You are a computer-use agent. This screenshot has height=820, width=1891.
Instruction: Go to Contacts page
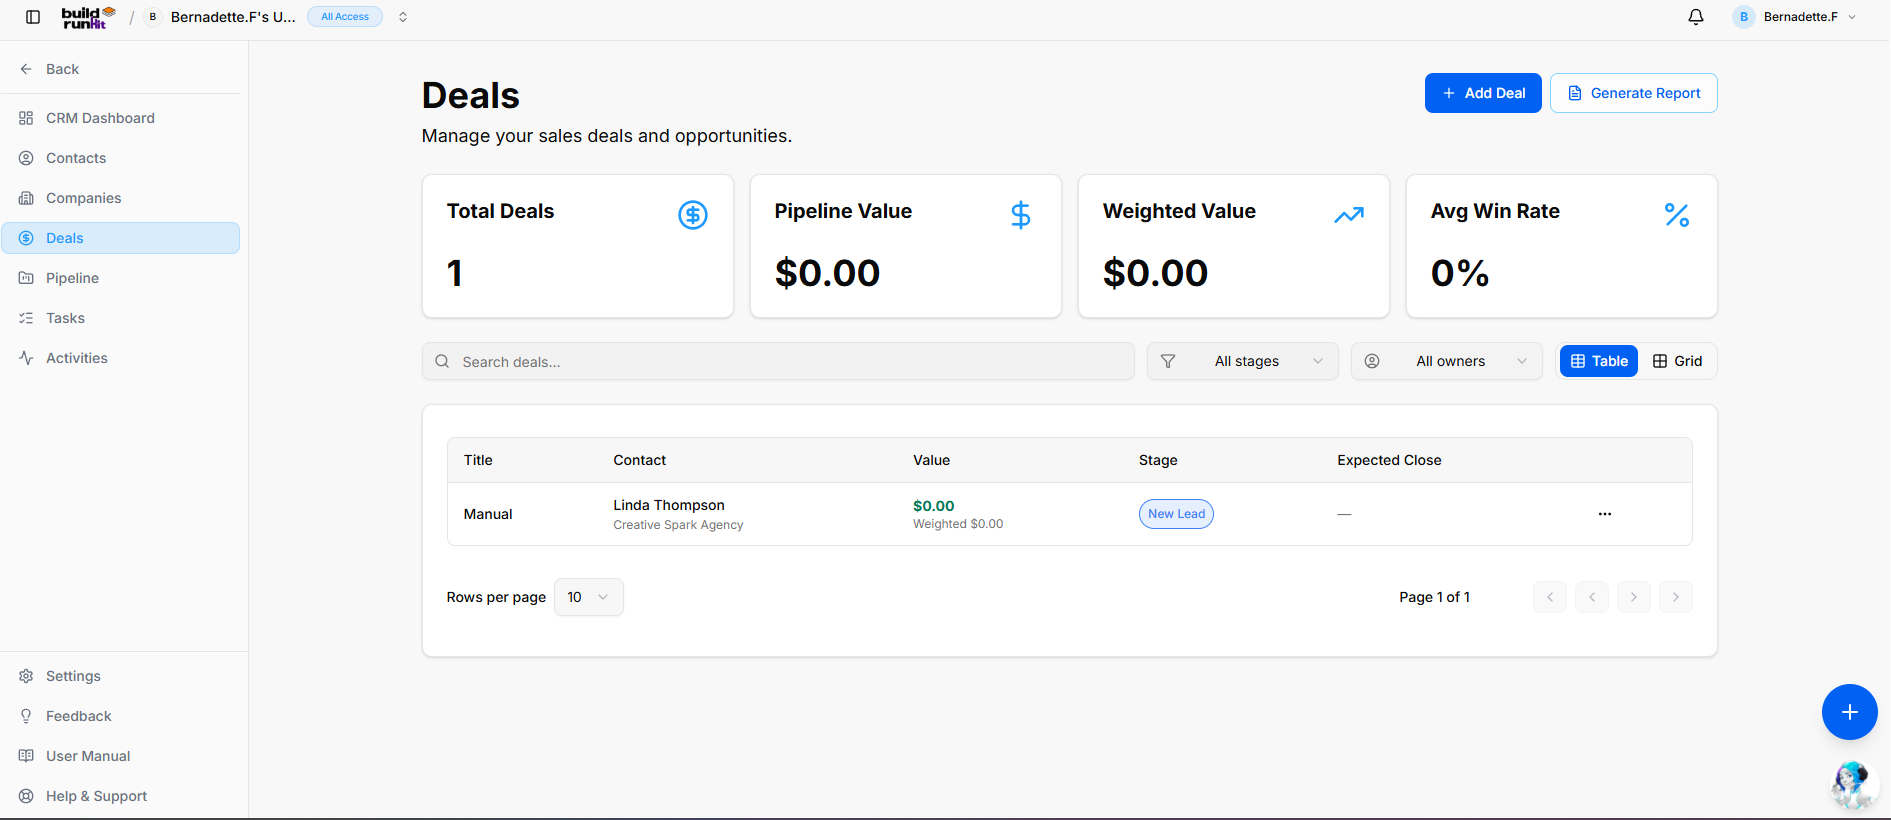pyautogui.click(x=121, y=158)
